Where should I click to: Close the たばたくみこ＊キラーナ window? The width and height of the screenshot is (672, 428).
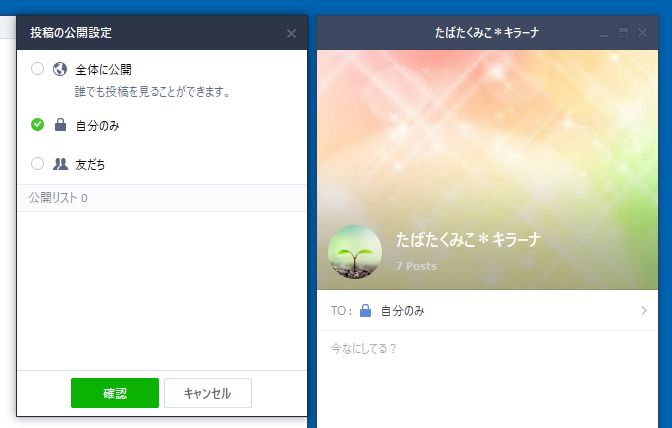tap(642, 33)
